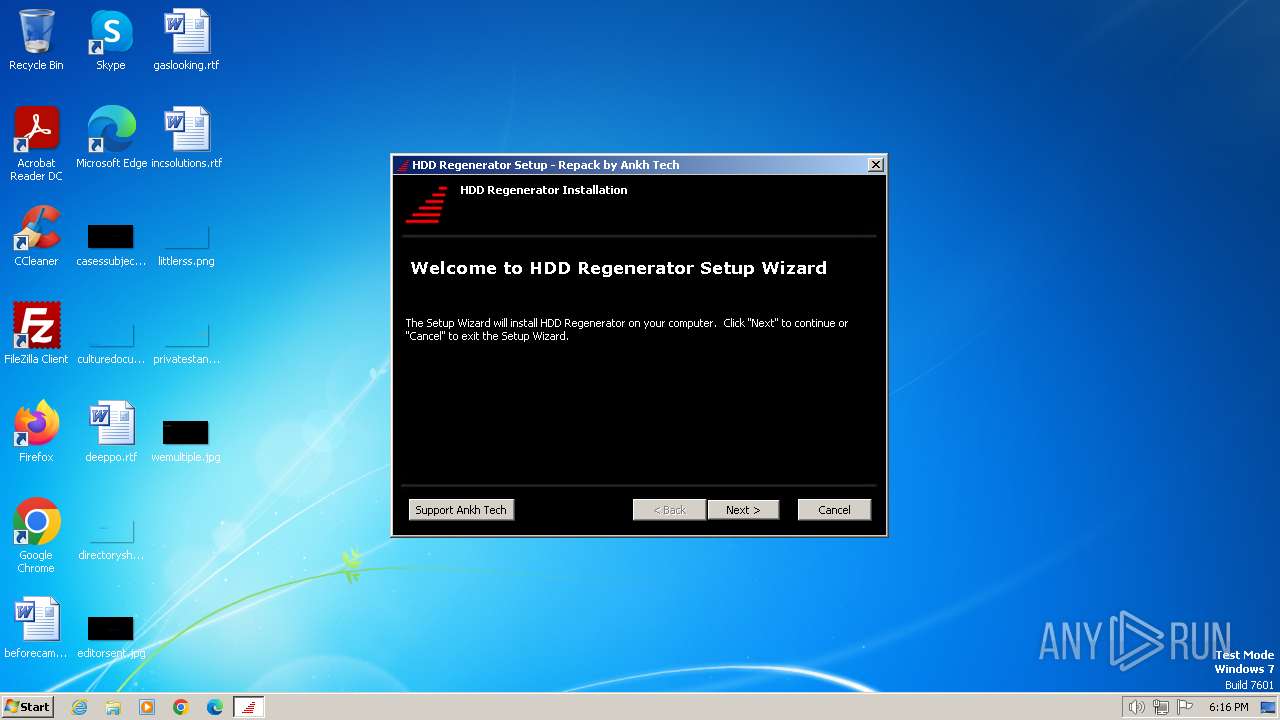Viewport: 1280px width, 720px height.
Task: Click the HDD Regenerator red logo
Action: tap(426, 205)
